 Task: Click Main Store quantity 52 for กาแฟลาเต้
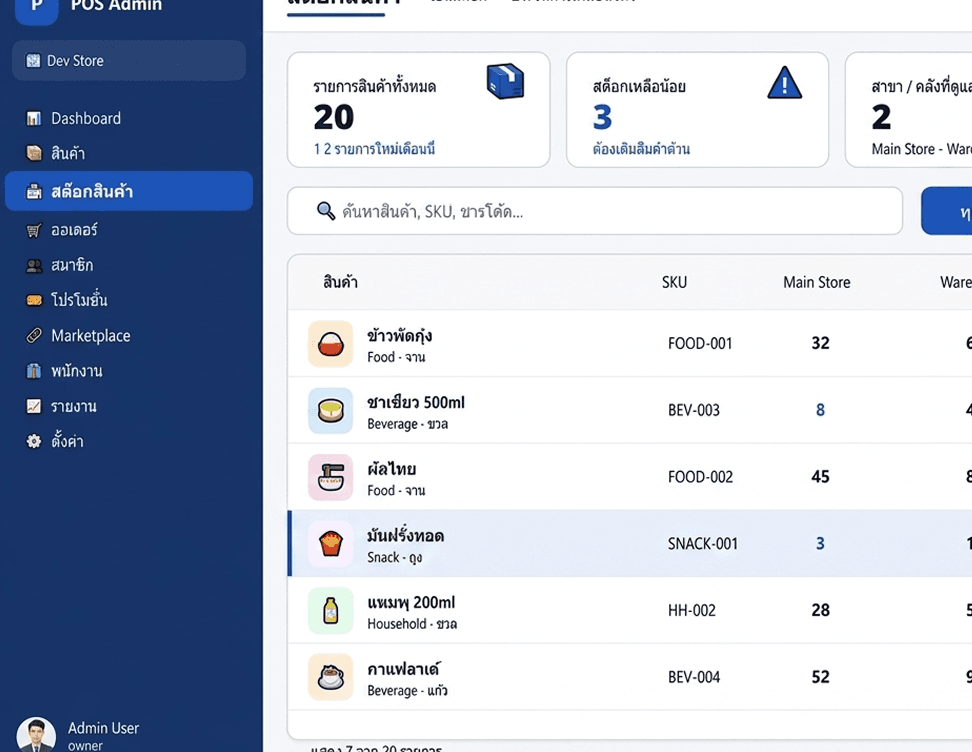pos(820,676)
